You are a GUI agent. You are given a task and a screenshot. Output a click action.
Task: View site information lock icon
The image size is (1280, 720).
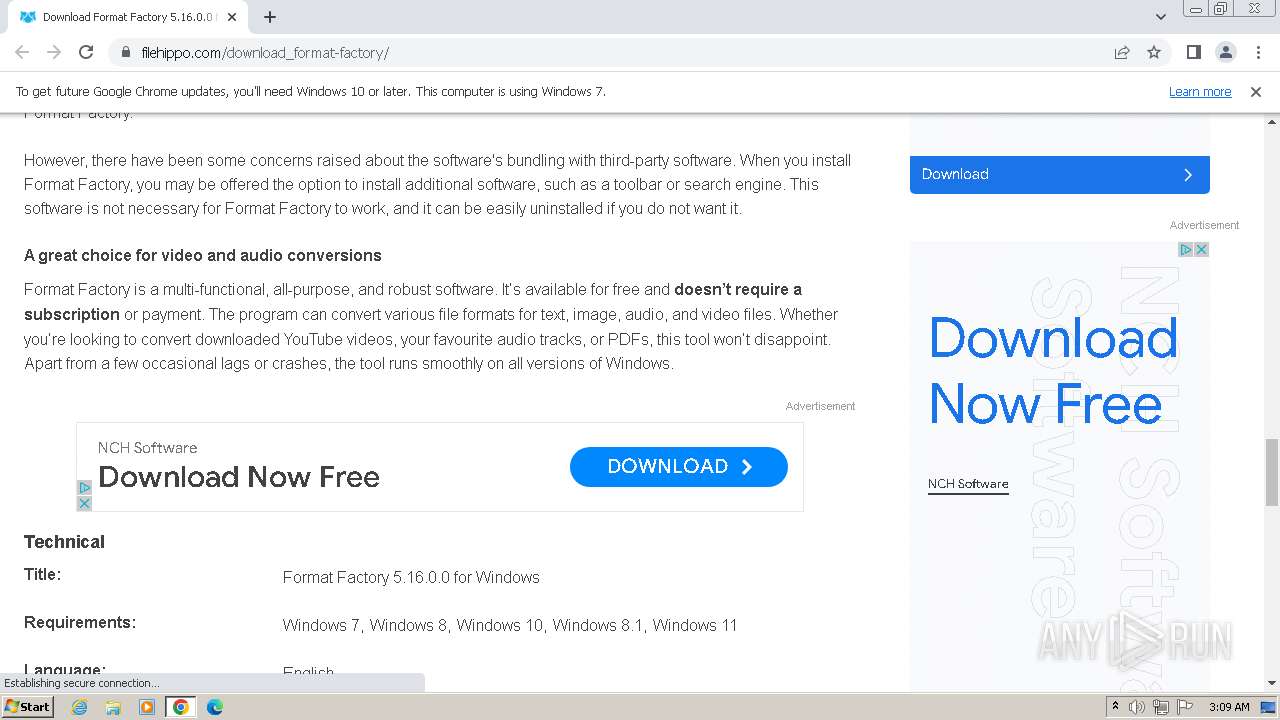(126, 52)
